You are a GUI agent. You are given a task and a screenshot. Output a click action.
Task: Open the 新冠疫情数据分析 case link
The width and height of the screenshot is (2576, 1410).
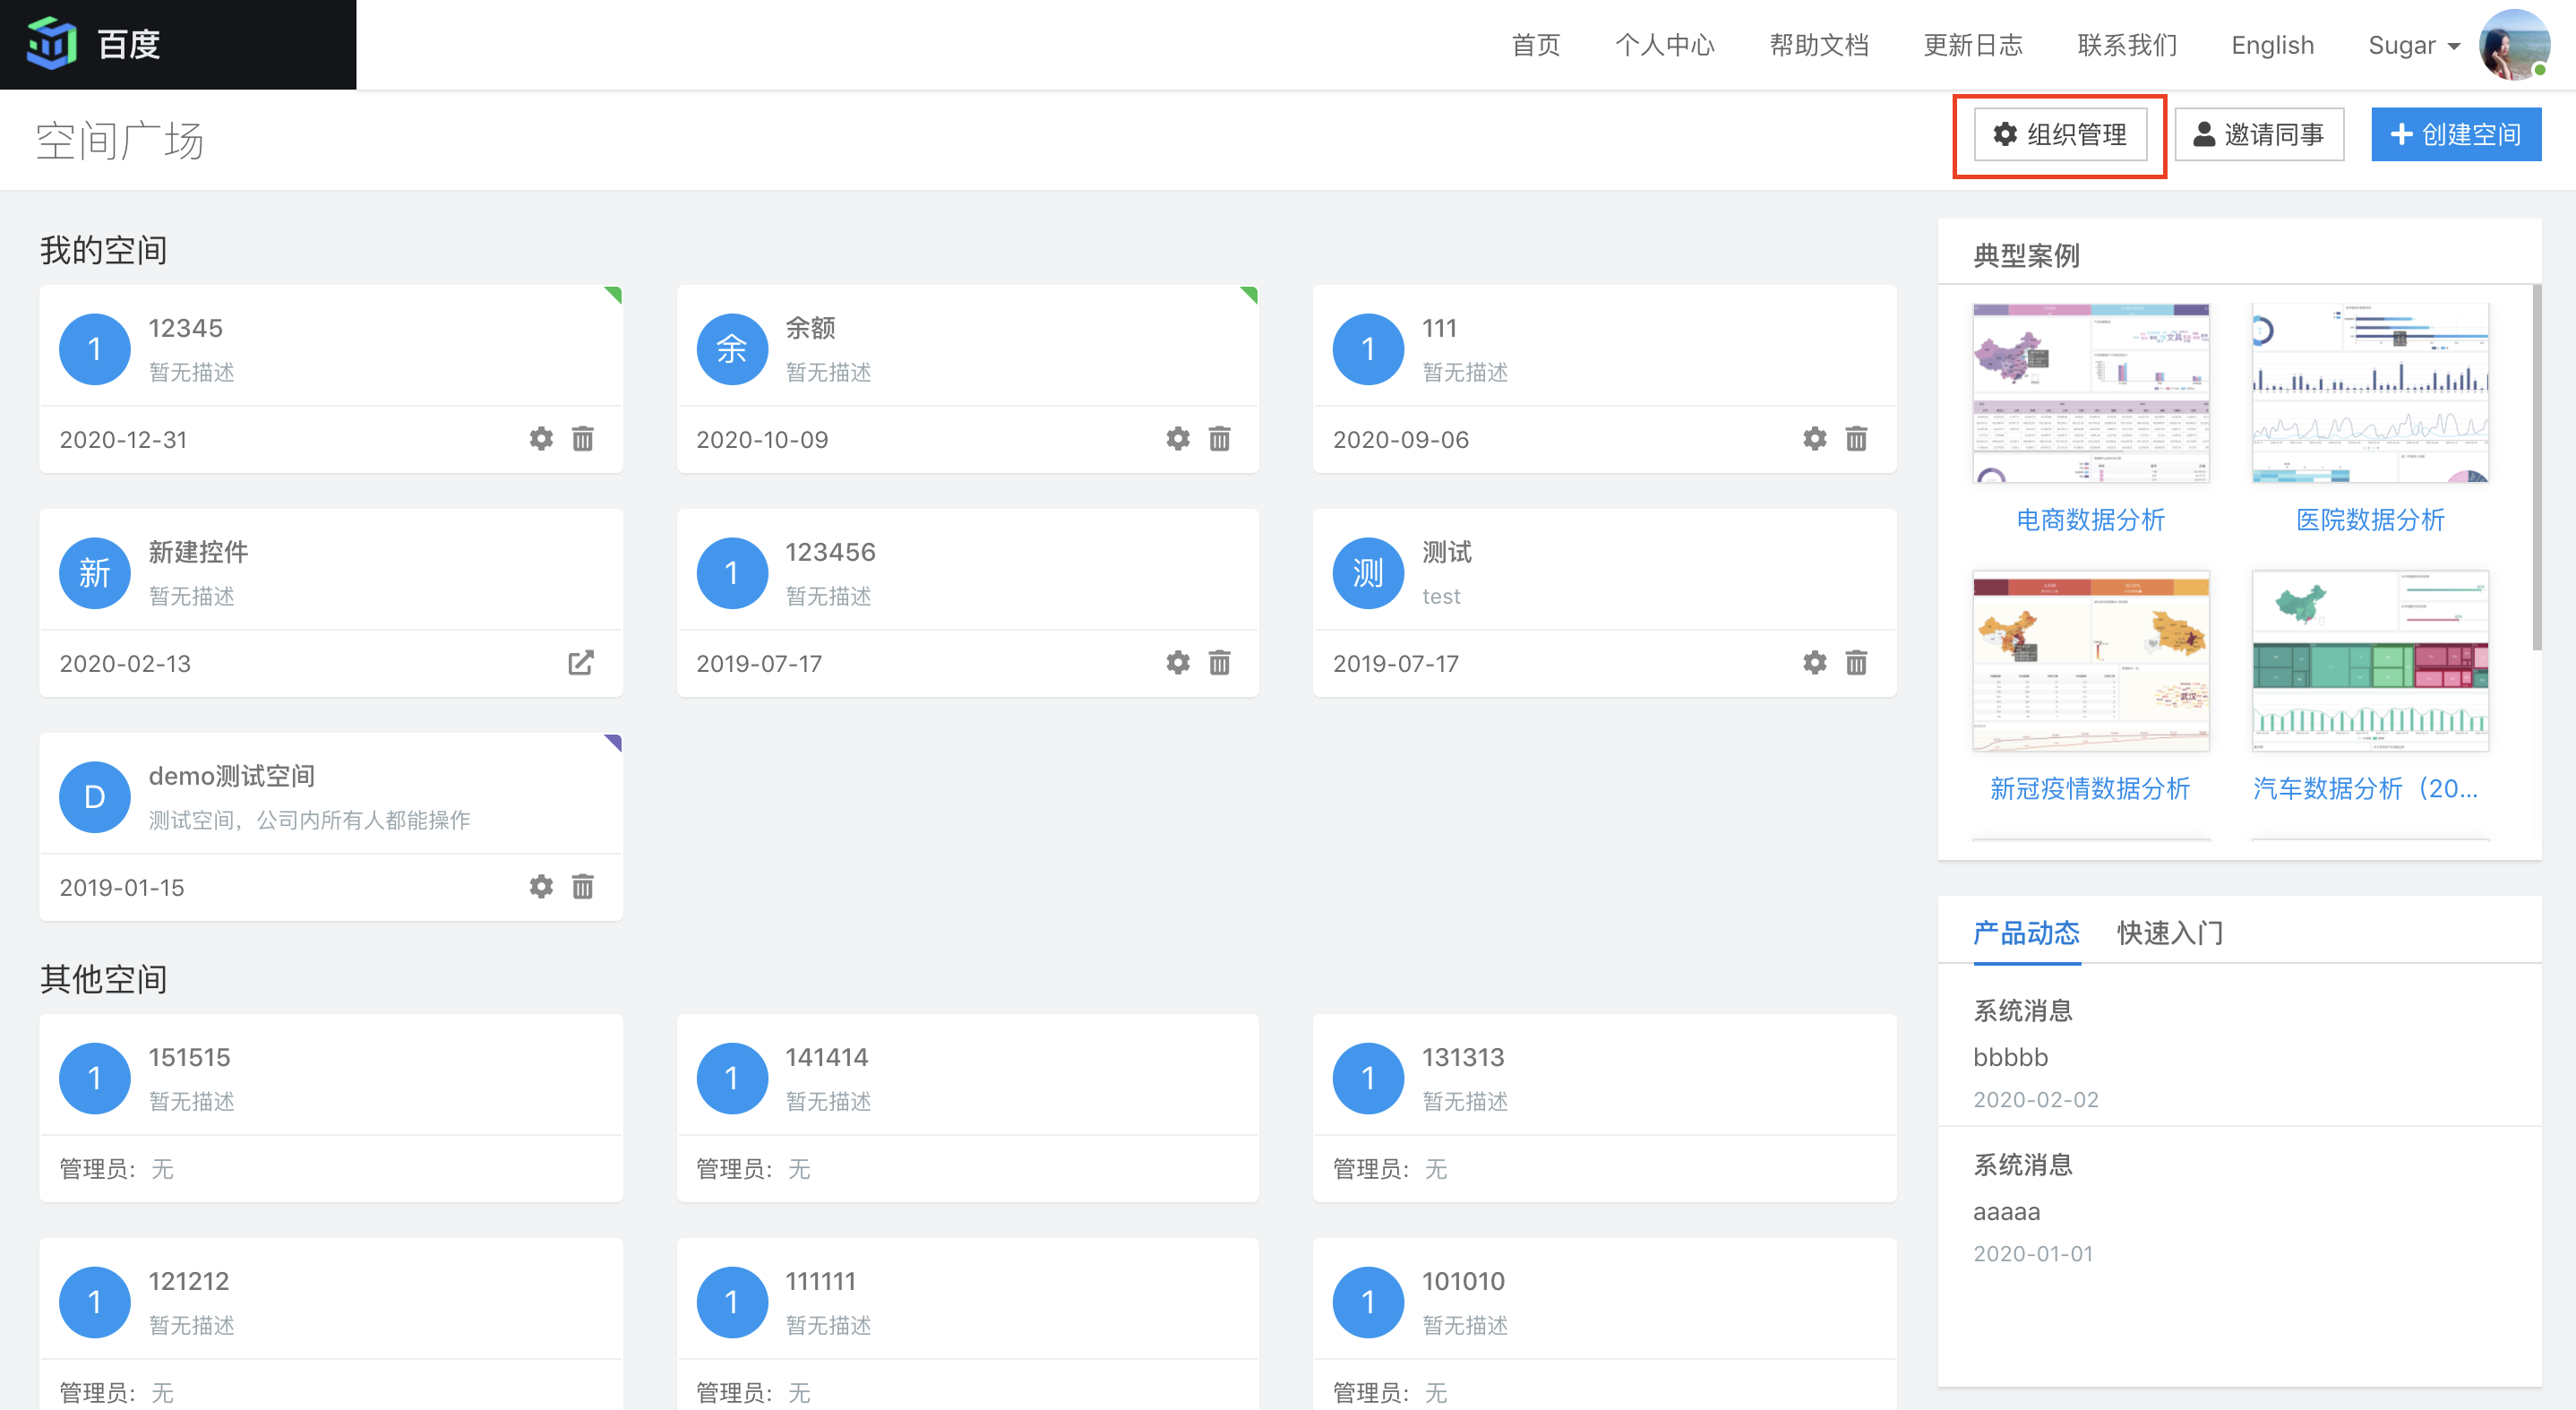point(2090,788)
